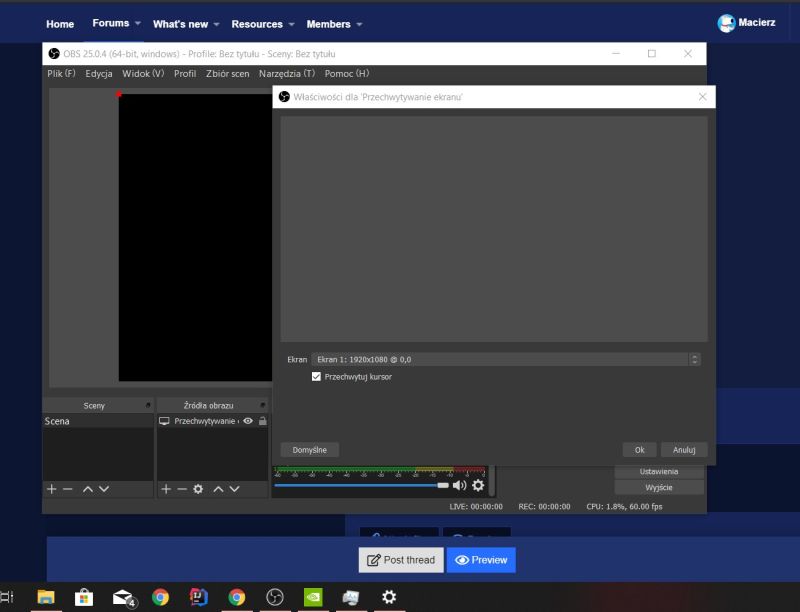
Task: Mute desktop audio via the speaker icon
Action: tap(459, 485)
